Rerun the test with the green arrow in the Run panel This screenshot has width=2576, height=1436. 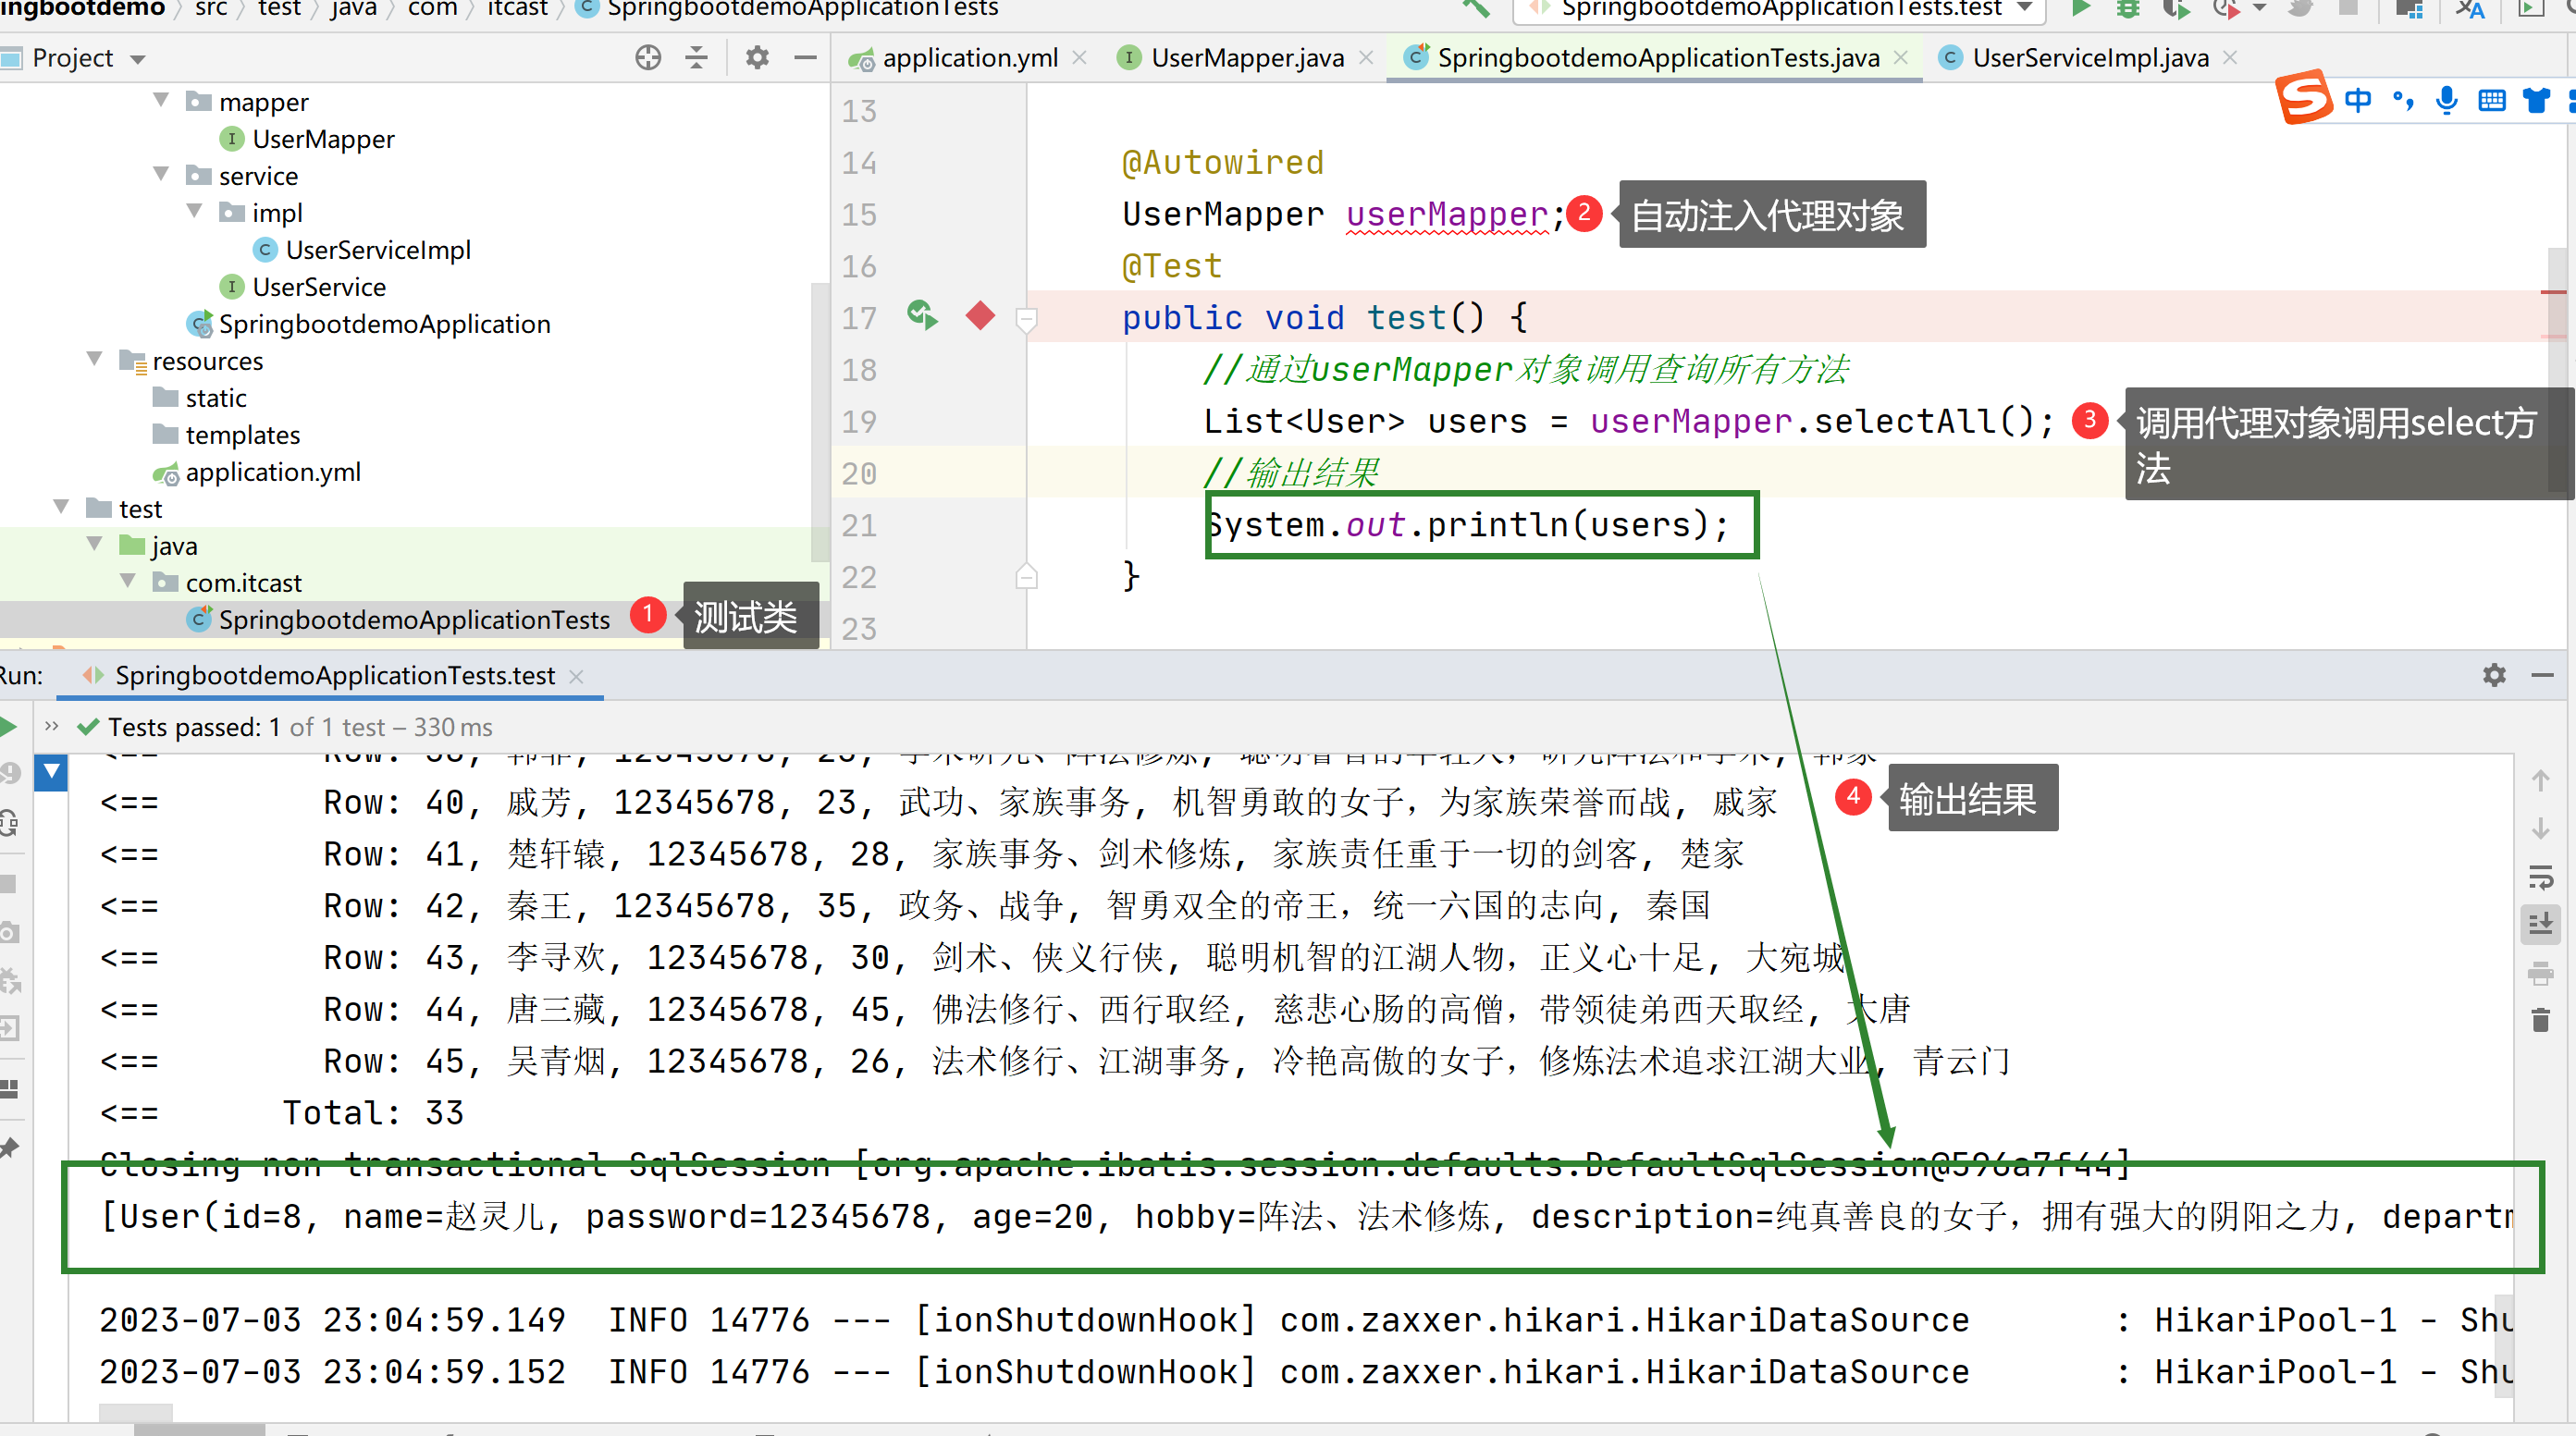click(x=9, y=727)
